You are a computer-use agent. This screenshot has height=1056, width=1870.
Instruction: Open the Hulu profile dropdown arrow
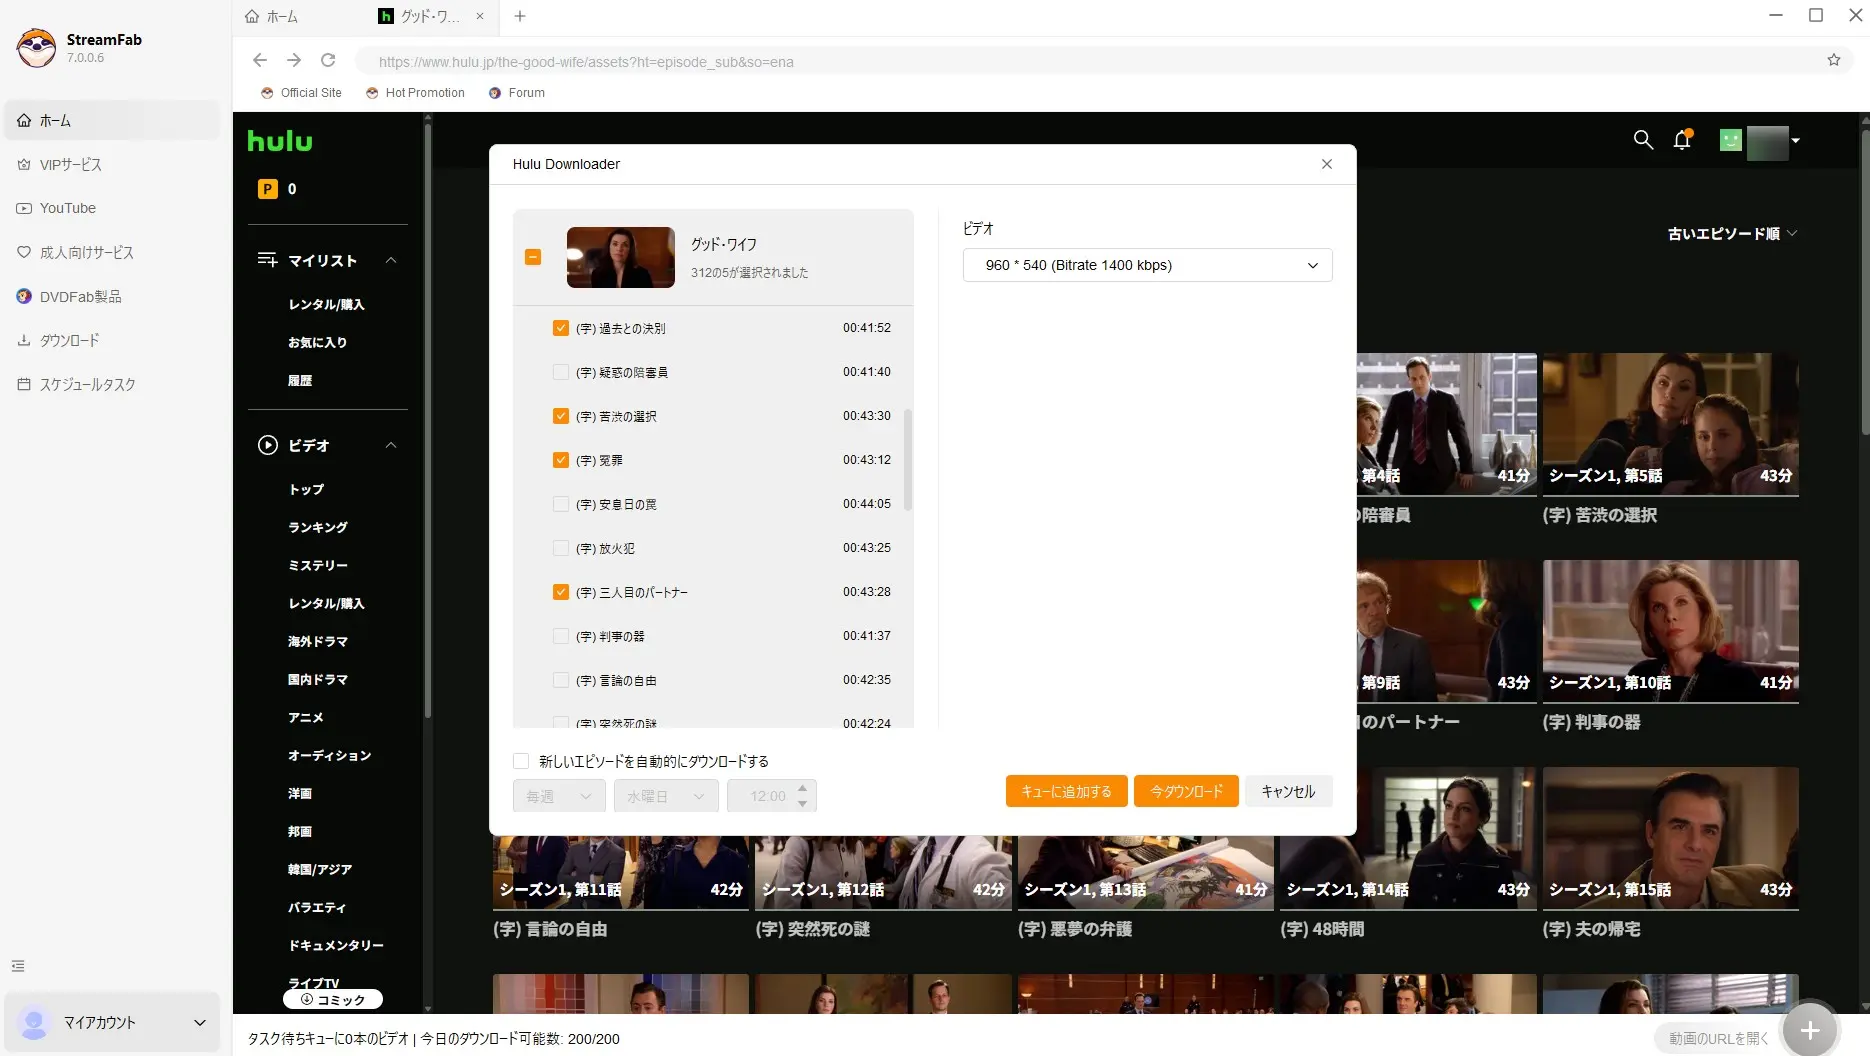click(x=1796, y=141)
